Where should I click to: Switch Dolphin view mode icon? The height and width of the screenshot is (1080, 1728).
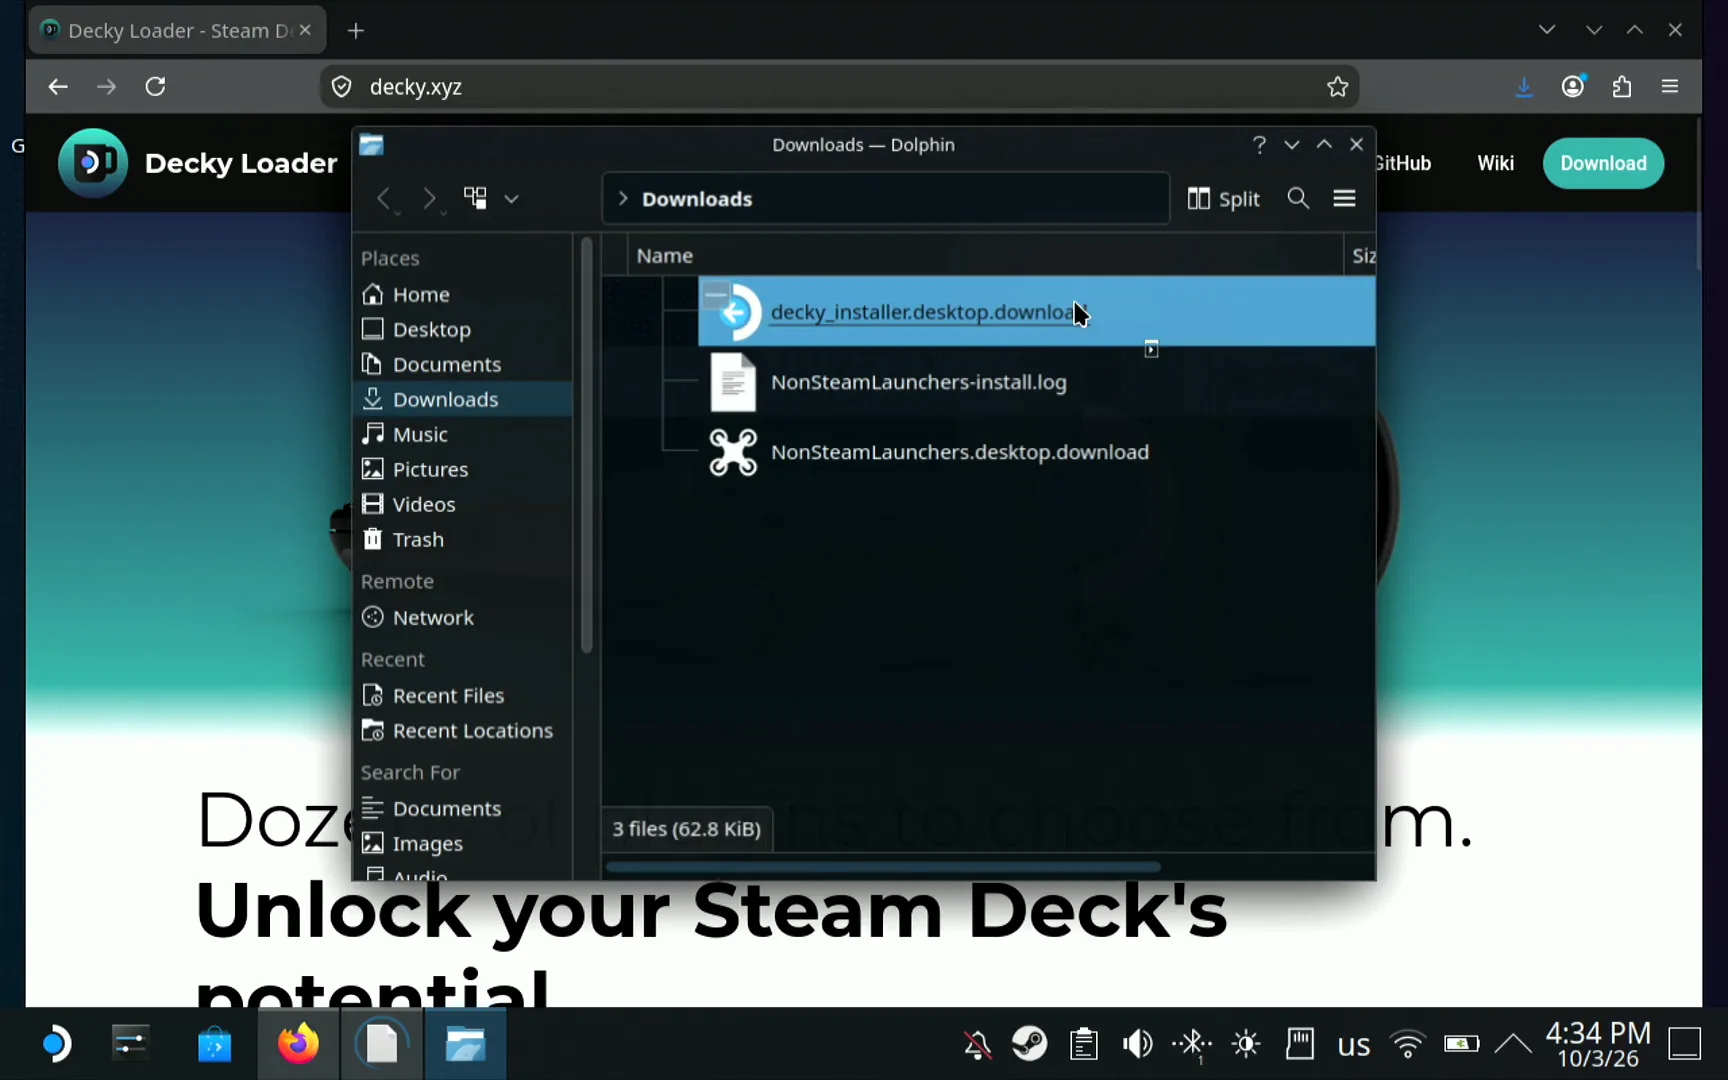(475, 198)
